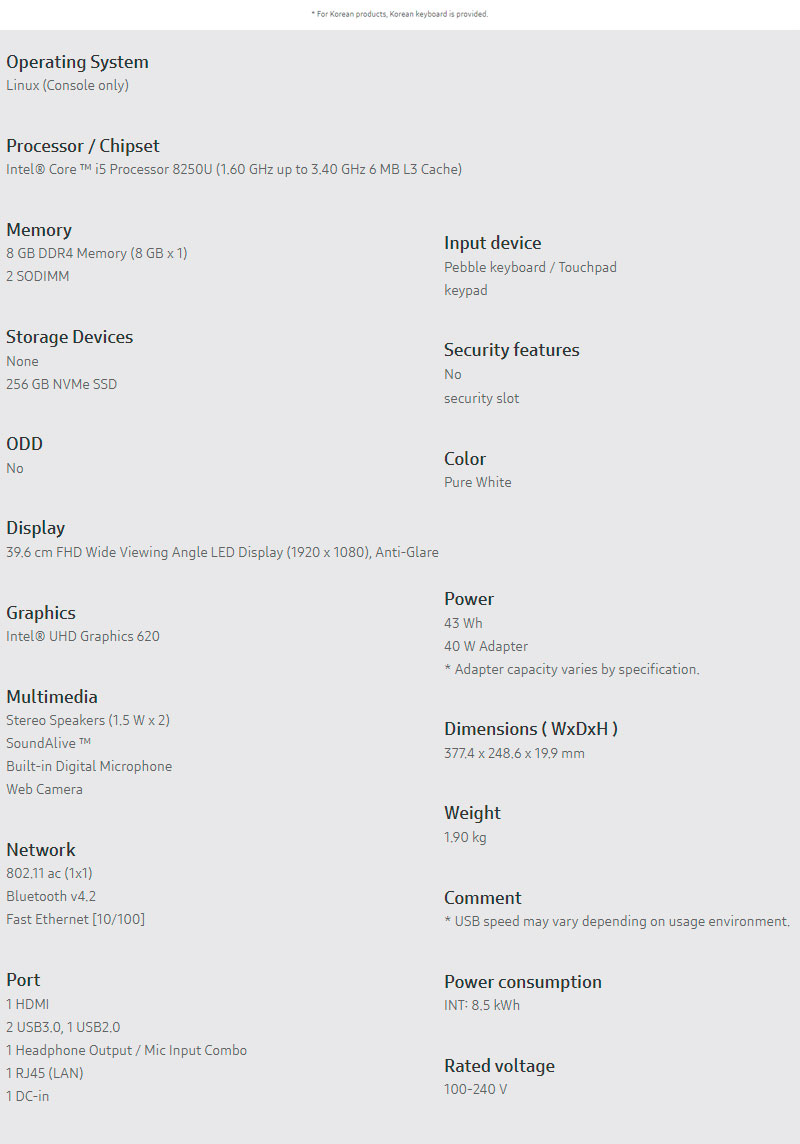Click the Memory section heading
This screenshot has height=1144, width=800.
click(39, 230)
